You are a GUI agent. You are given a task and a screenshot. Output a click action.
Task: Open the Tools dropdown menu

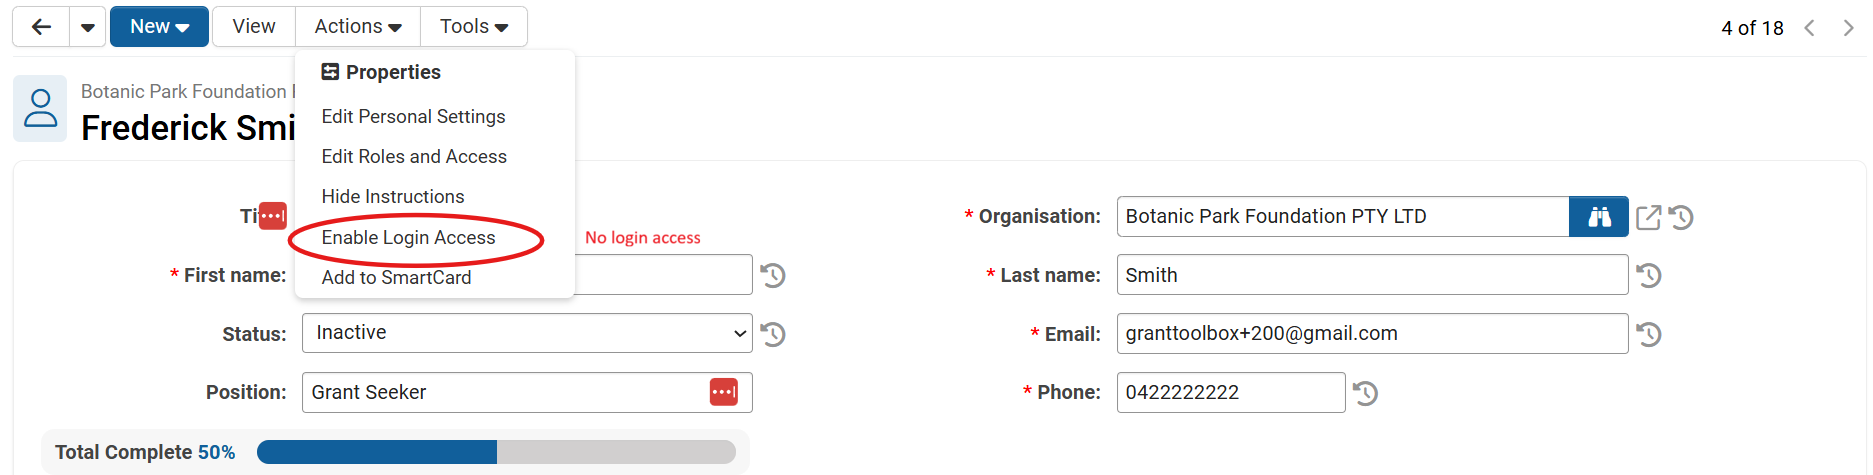tap(474, 27)
